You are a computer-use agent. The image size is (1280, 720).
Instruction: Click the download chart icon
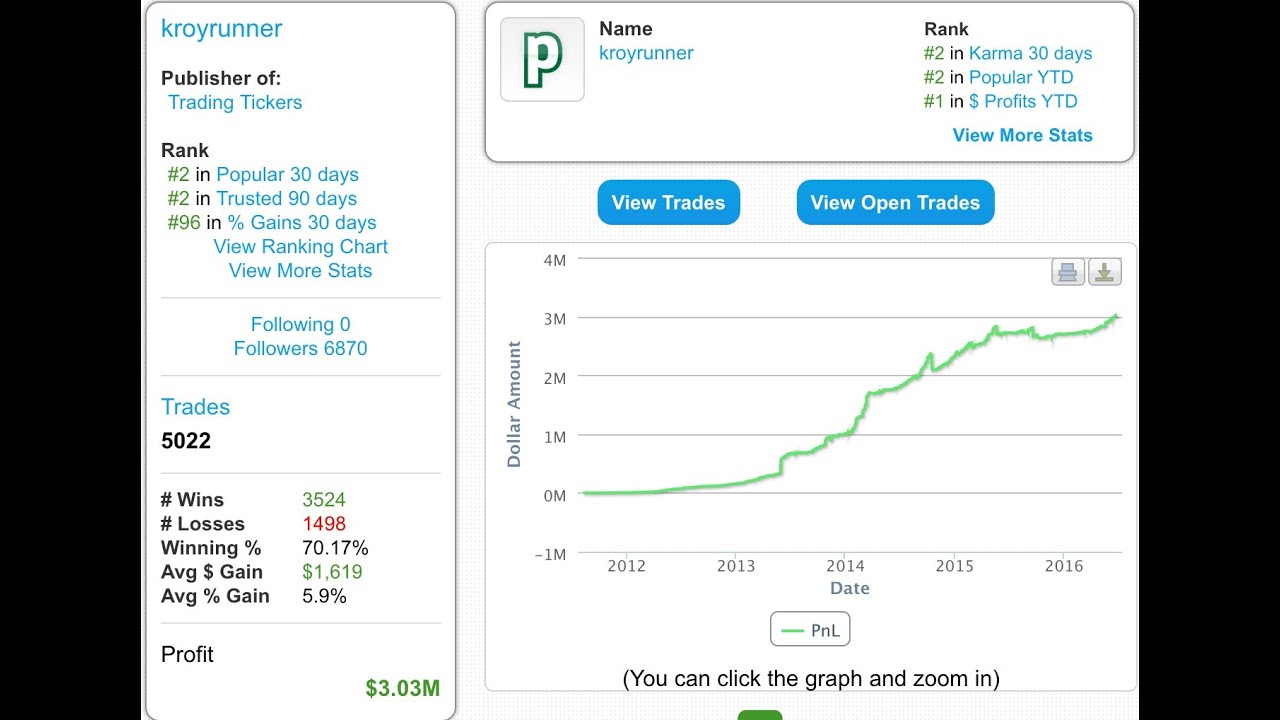click(x=1104, y=272)
